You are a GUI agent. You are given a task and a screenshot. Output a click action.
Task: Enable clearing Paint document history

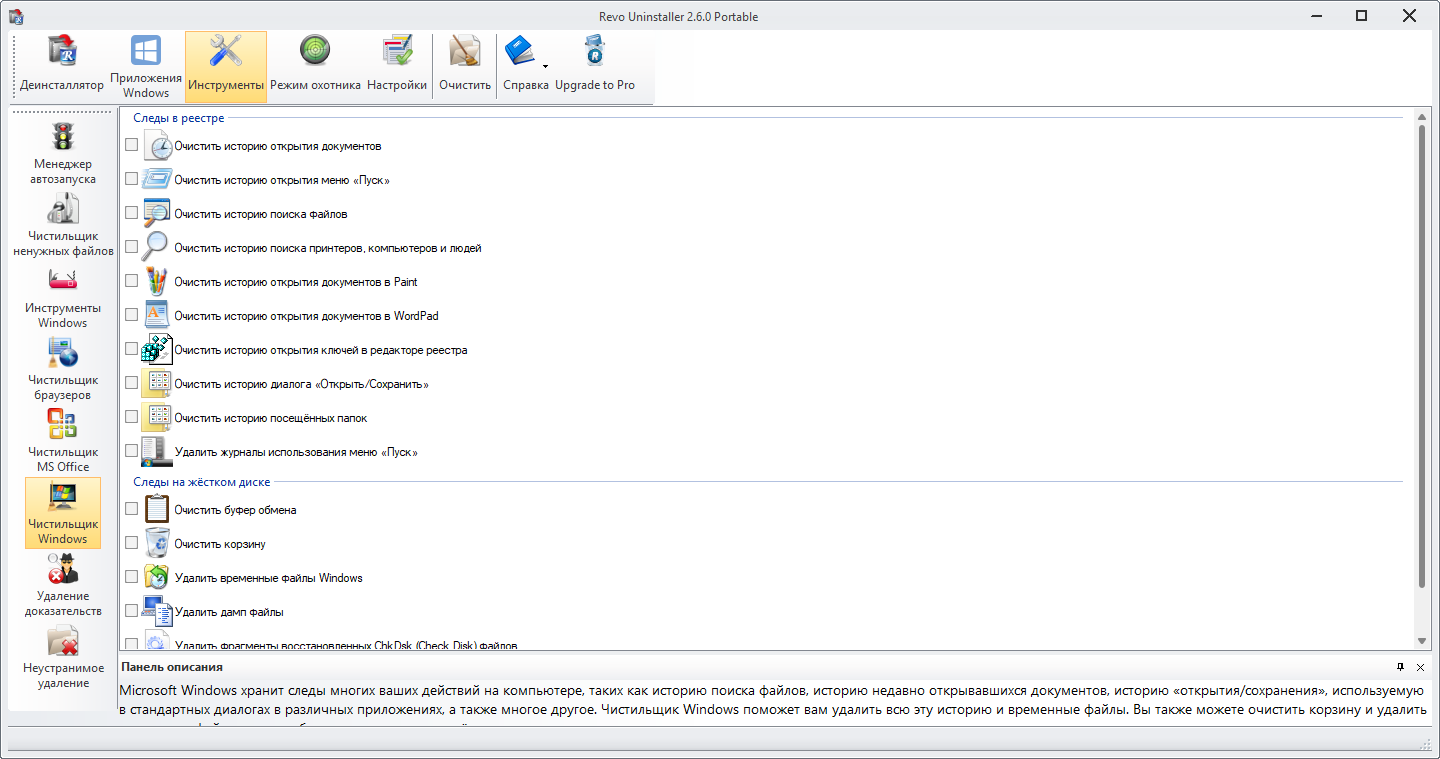[131, 281]
